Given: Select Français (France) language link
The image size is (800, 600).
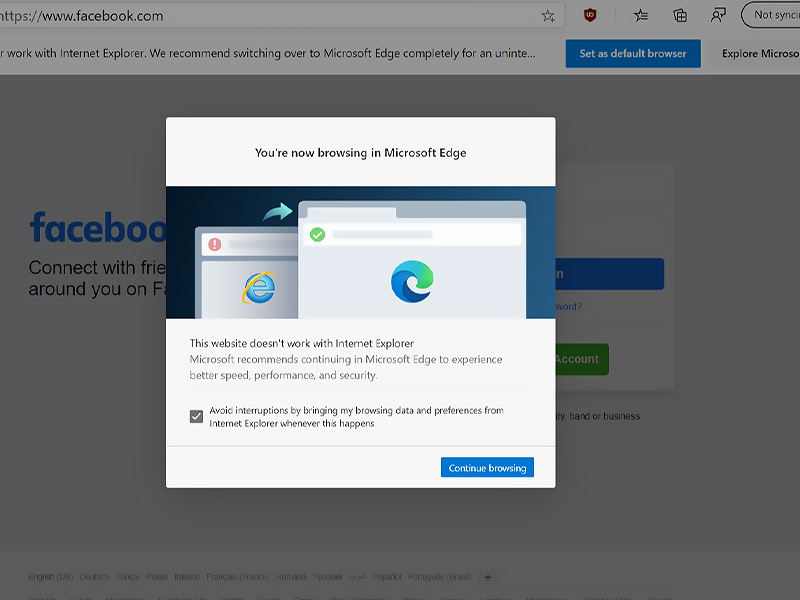Looking at the screenshot, I should [x=238, y=577].
